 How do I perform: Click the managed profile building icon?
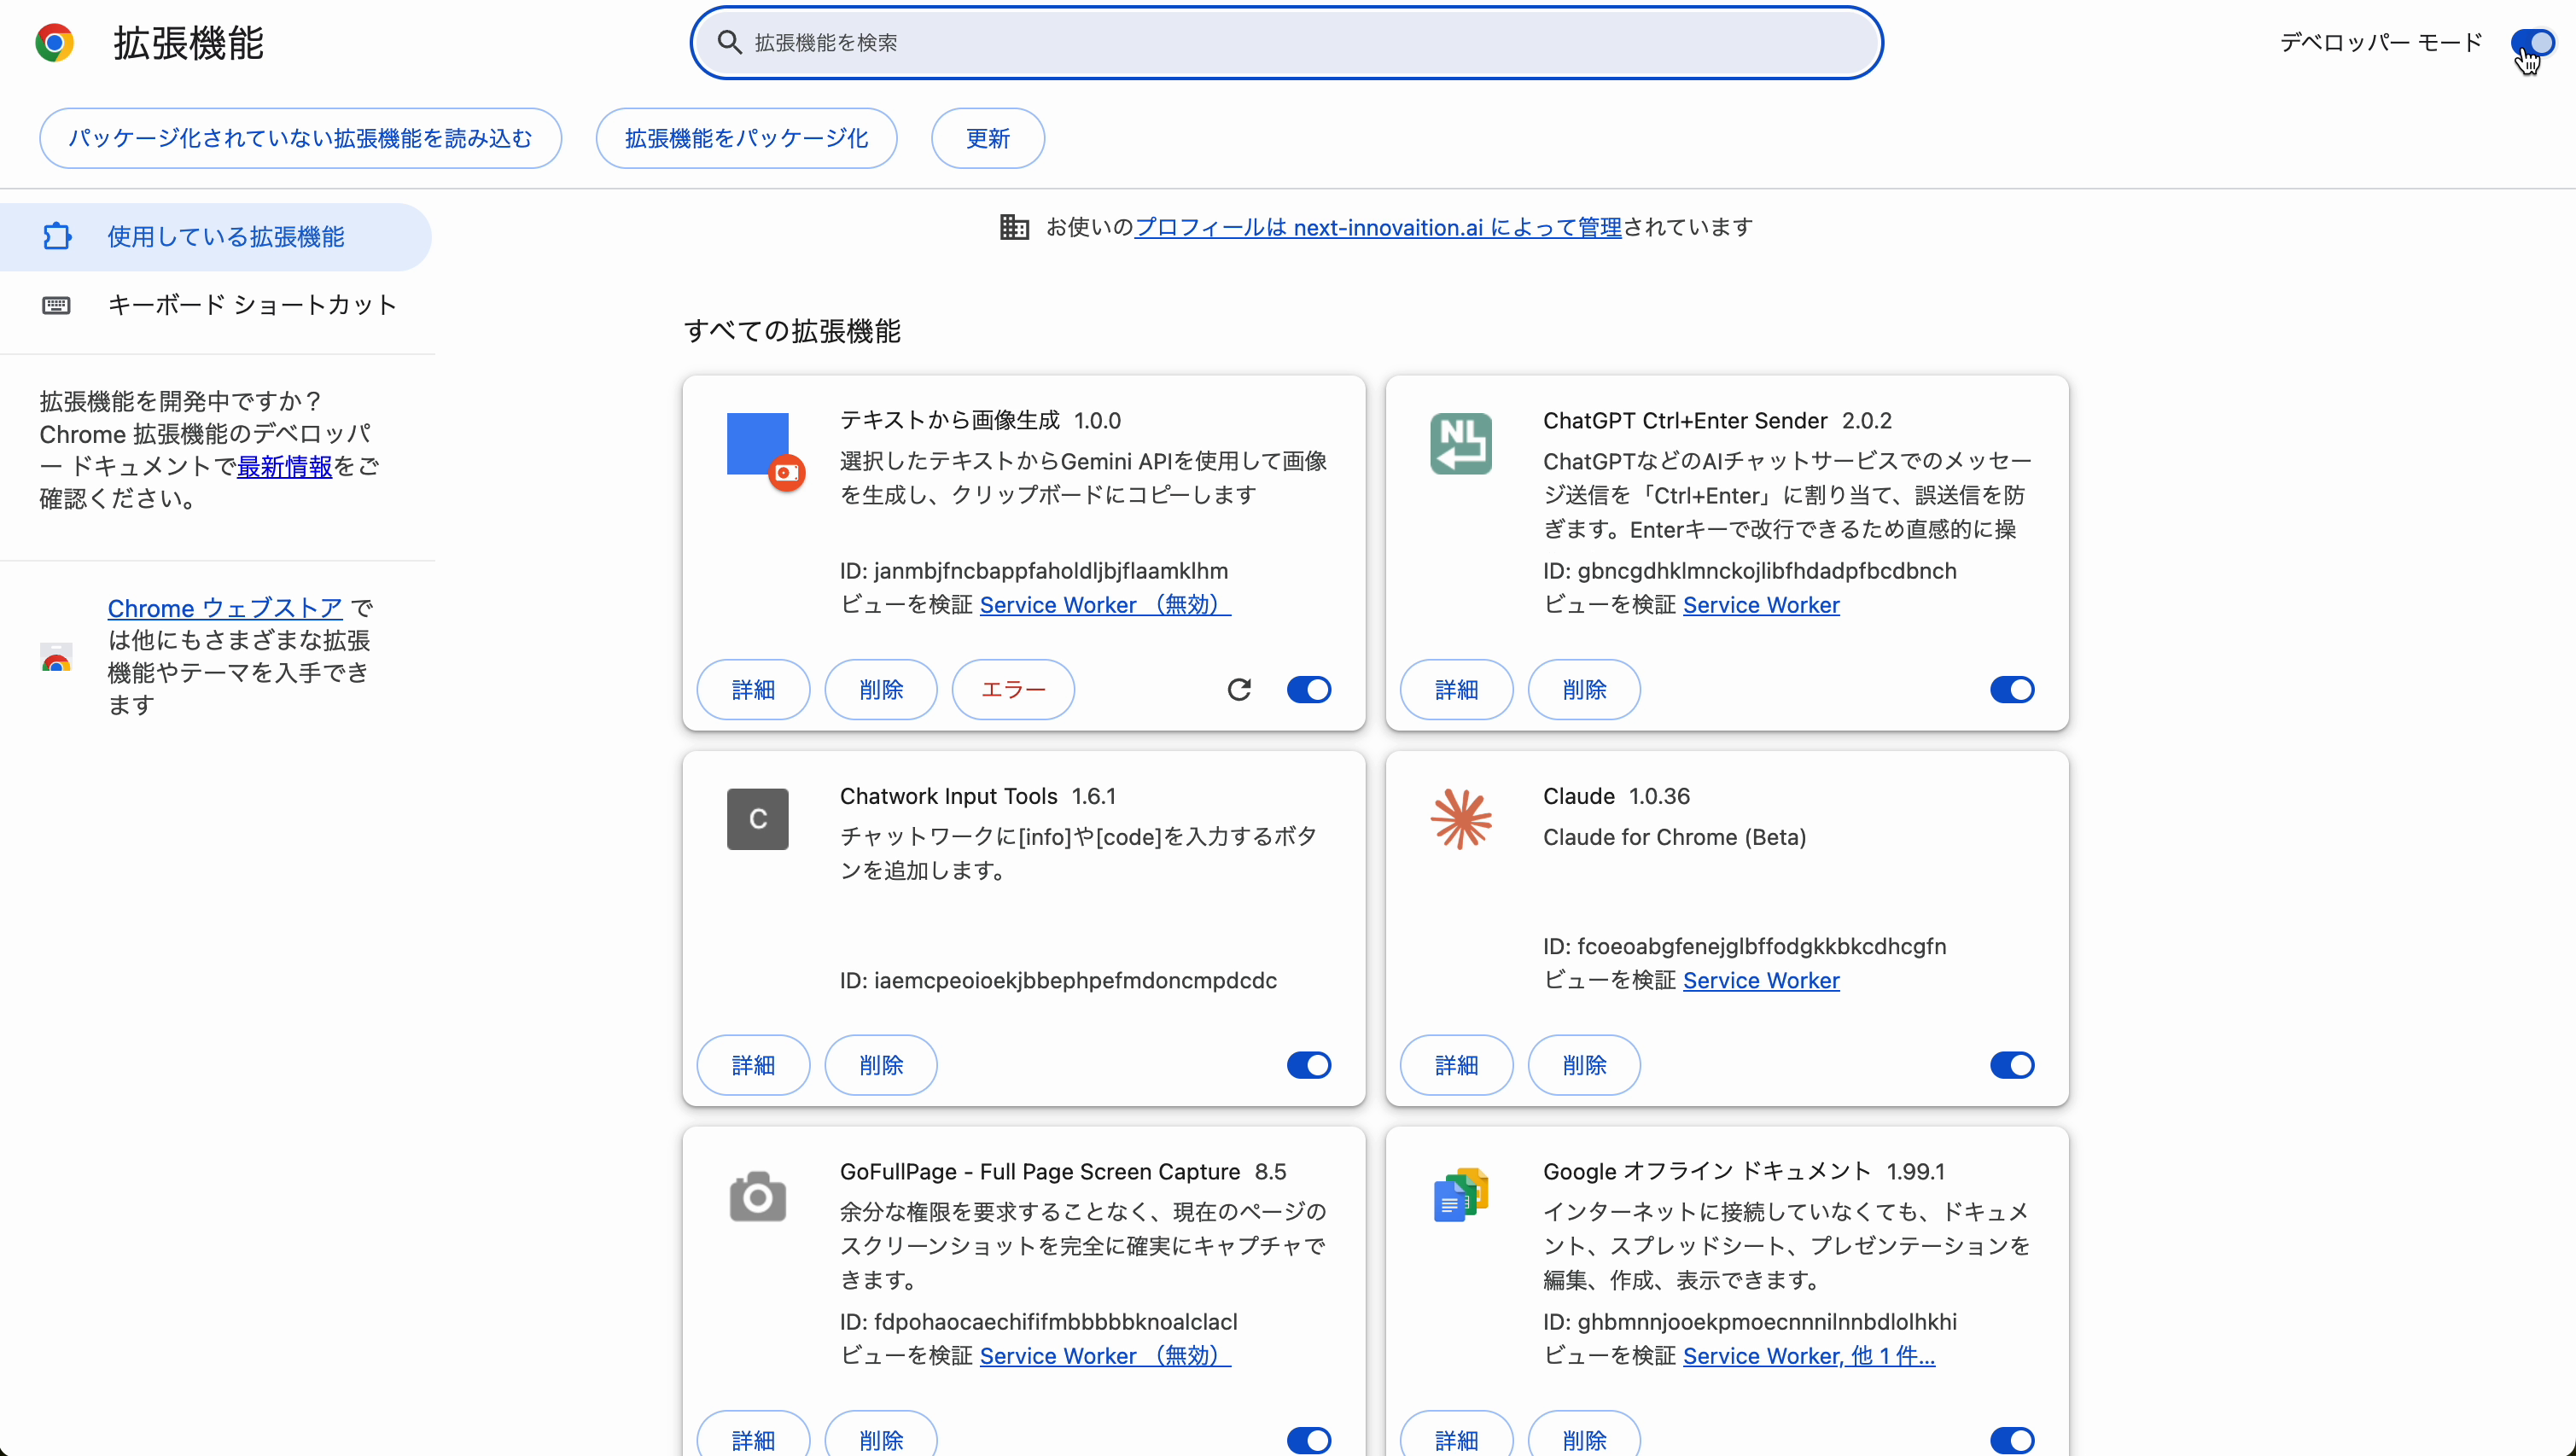[1013, 227]
